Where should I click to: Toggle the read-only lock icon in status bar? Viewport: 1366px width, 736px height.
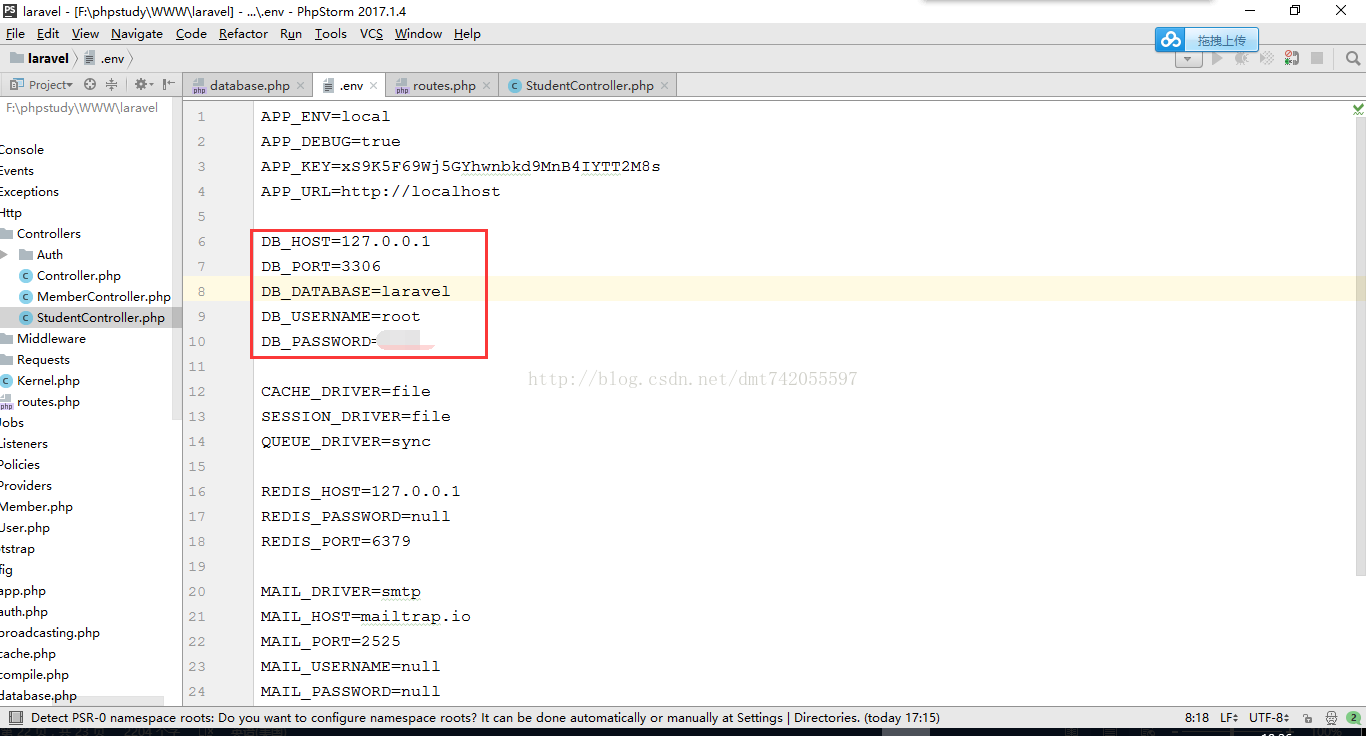(1307, 718)
